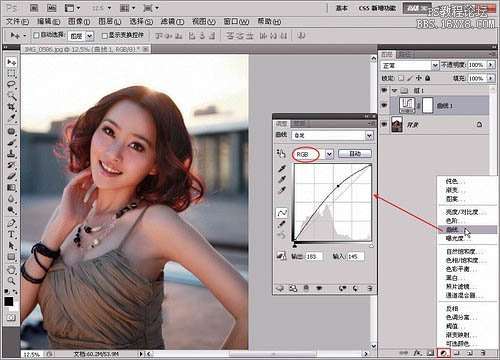500x360 pixels.
Task: Enable the 自动选择 checkbox
Action: pyautogui.click(x=36, y=35)
